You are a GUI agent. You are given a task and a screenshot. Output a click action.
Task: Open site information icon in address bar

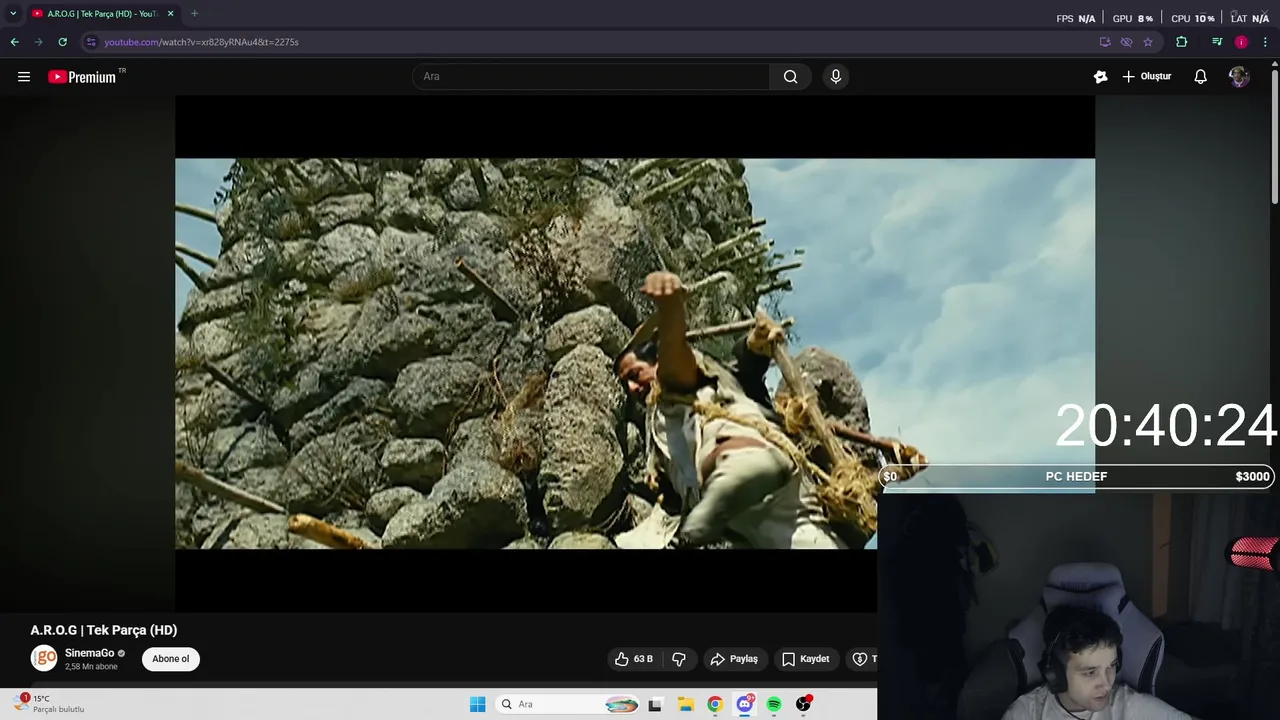90,42
